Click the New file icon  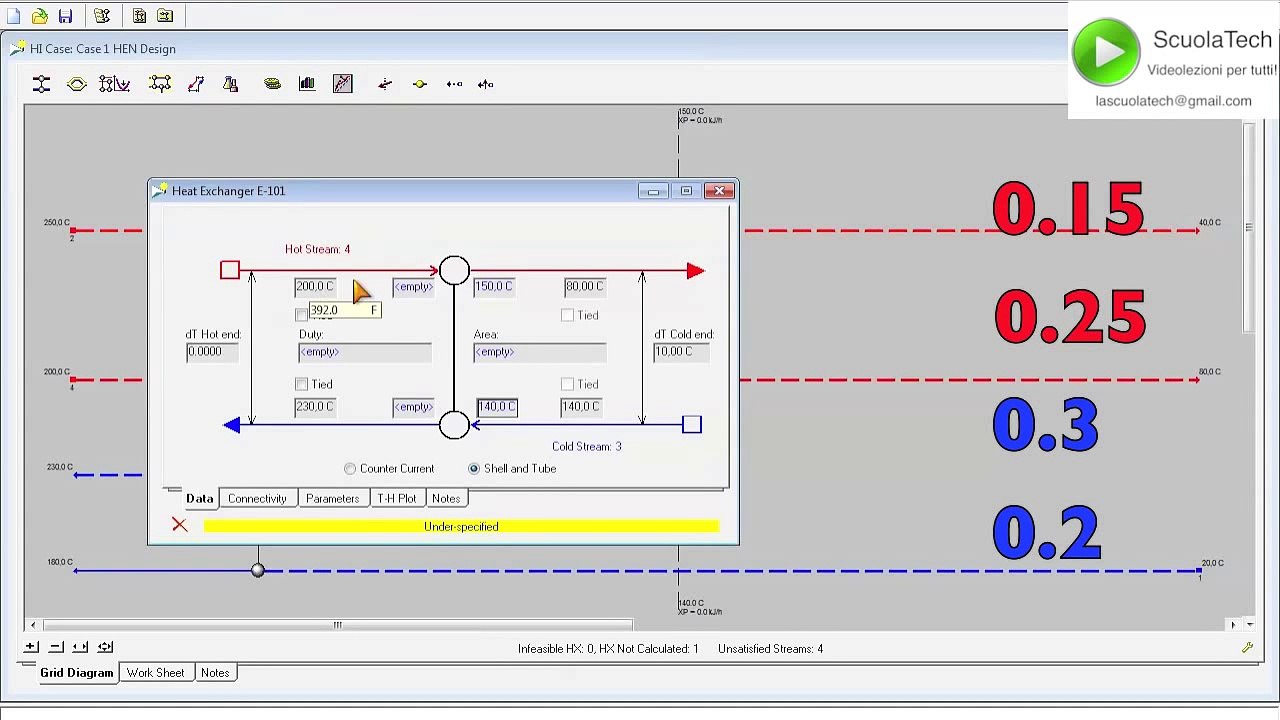click(x=13, y=16)
